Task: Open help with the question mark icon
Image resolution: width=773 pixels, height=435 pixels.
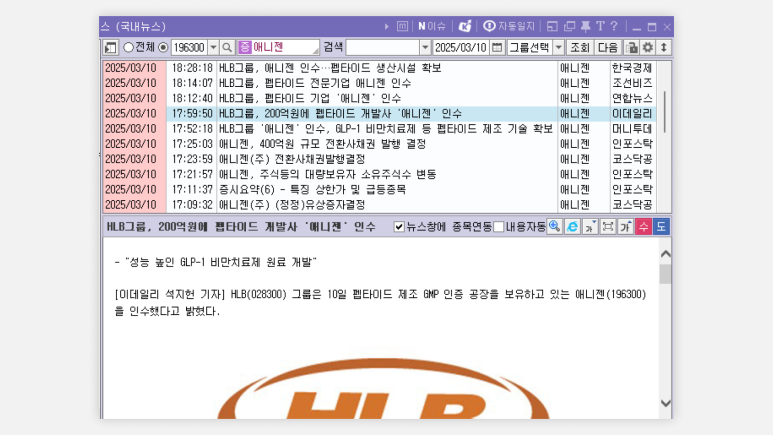Action: pyautogui.click(x=614, y=27)
